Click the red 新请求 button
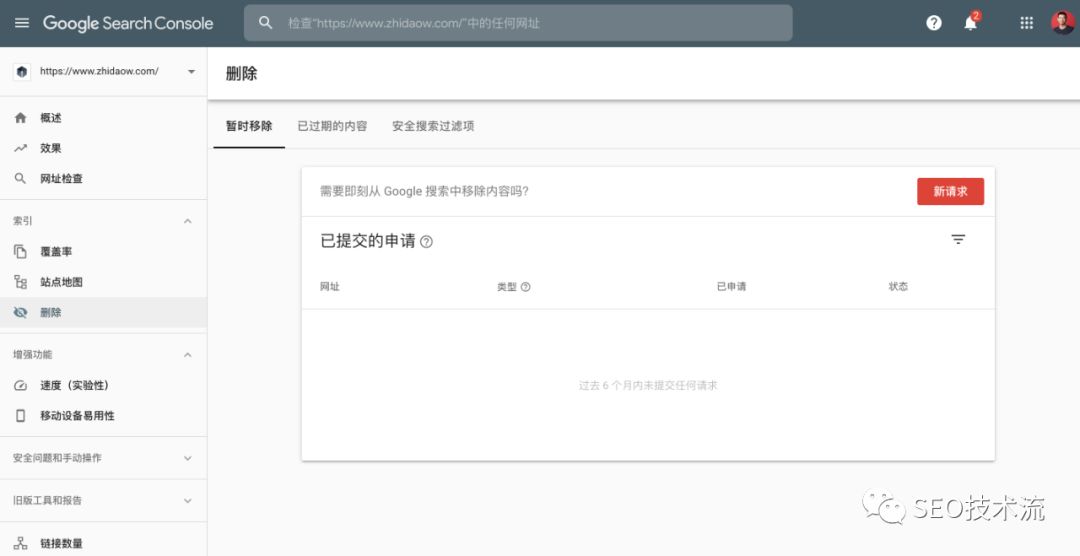The height and width of the screenshot is (556, 1080). (950, 191)
